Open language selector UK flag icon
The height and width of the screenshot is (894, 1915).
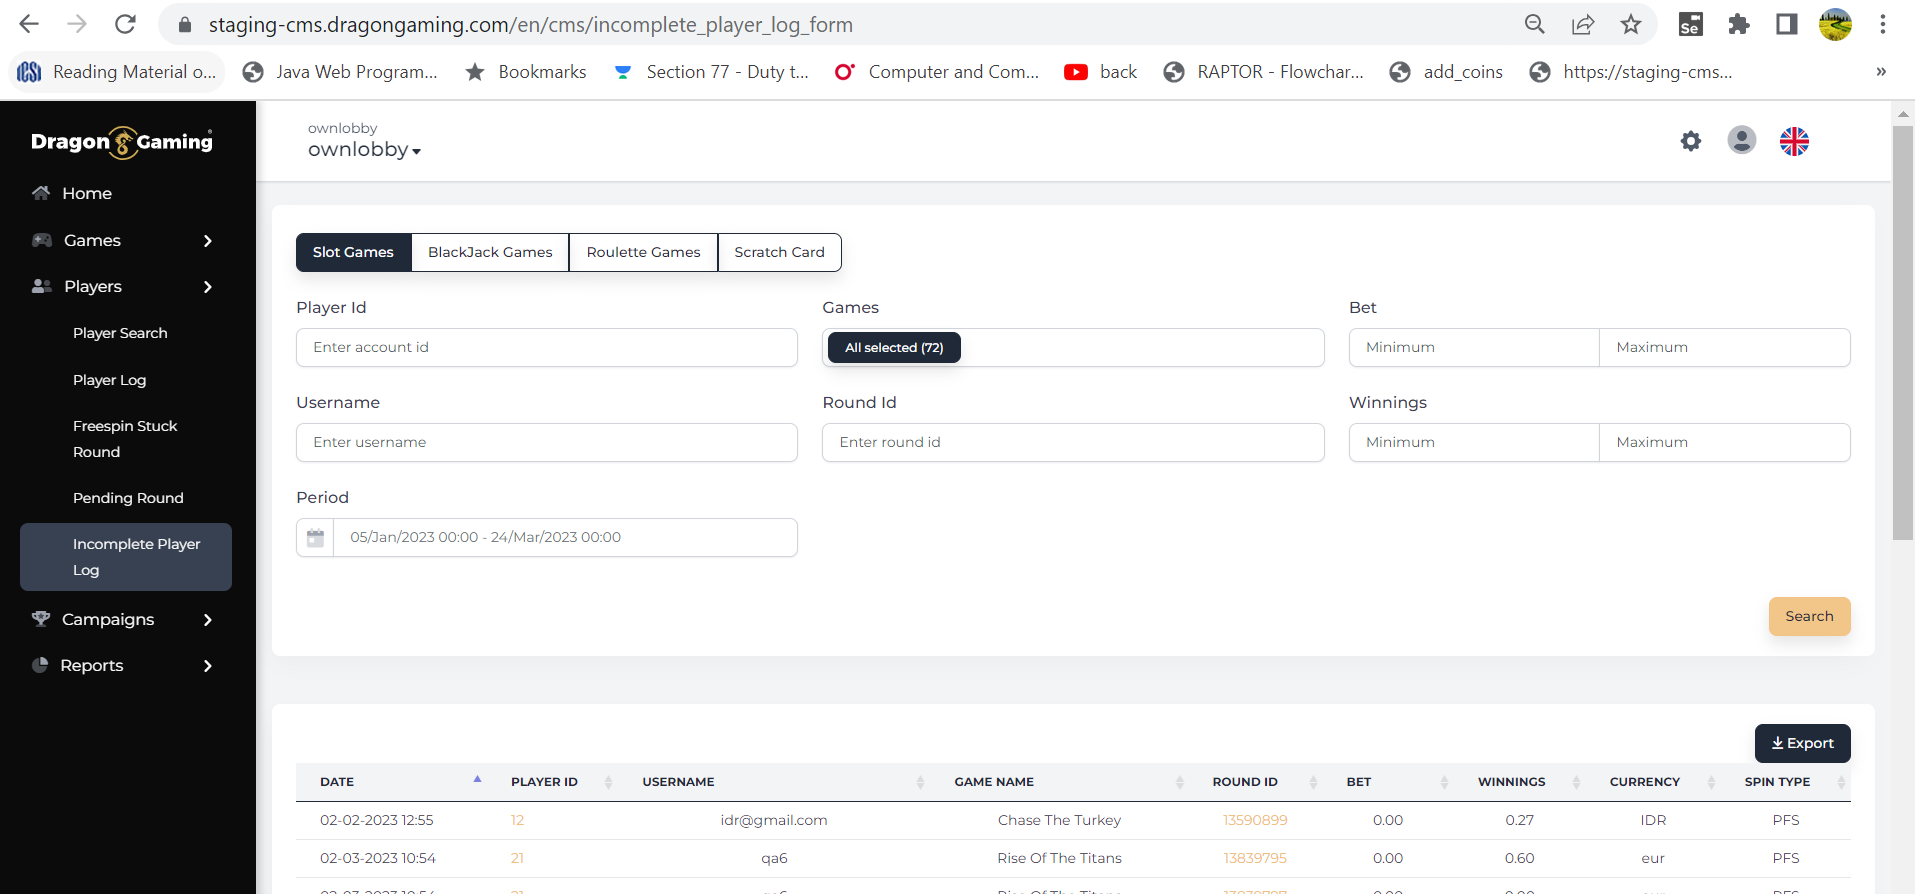pos(1794,141)
